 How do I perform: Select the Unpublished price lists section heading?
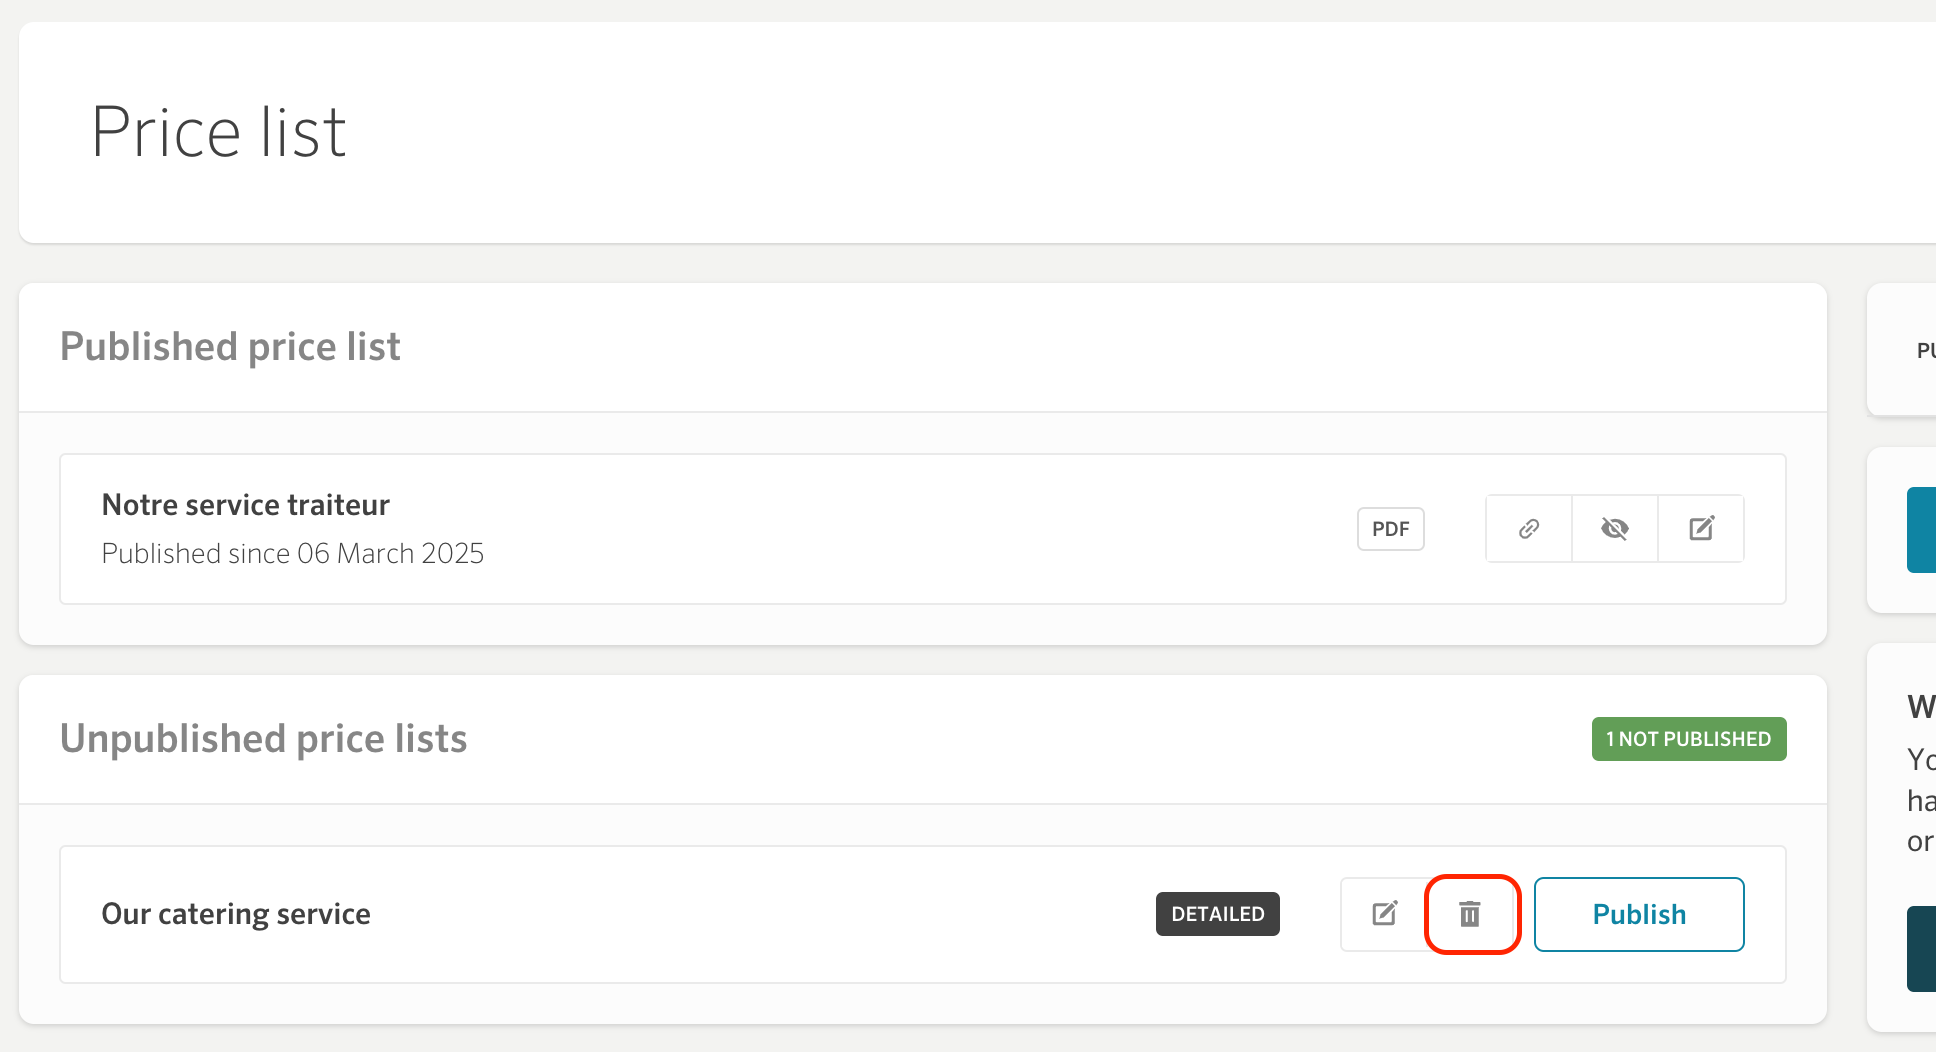pyautogui.click(x=263, y=739)
